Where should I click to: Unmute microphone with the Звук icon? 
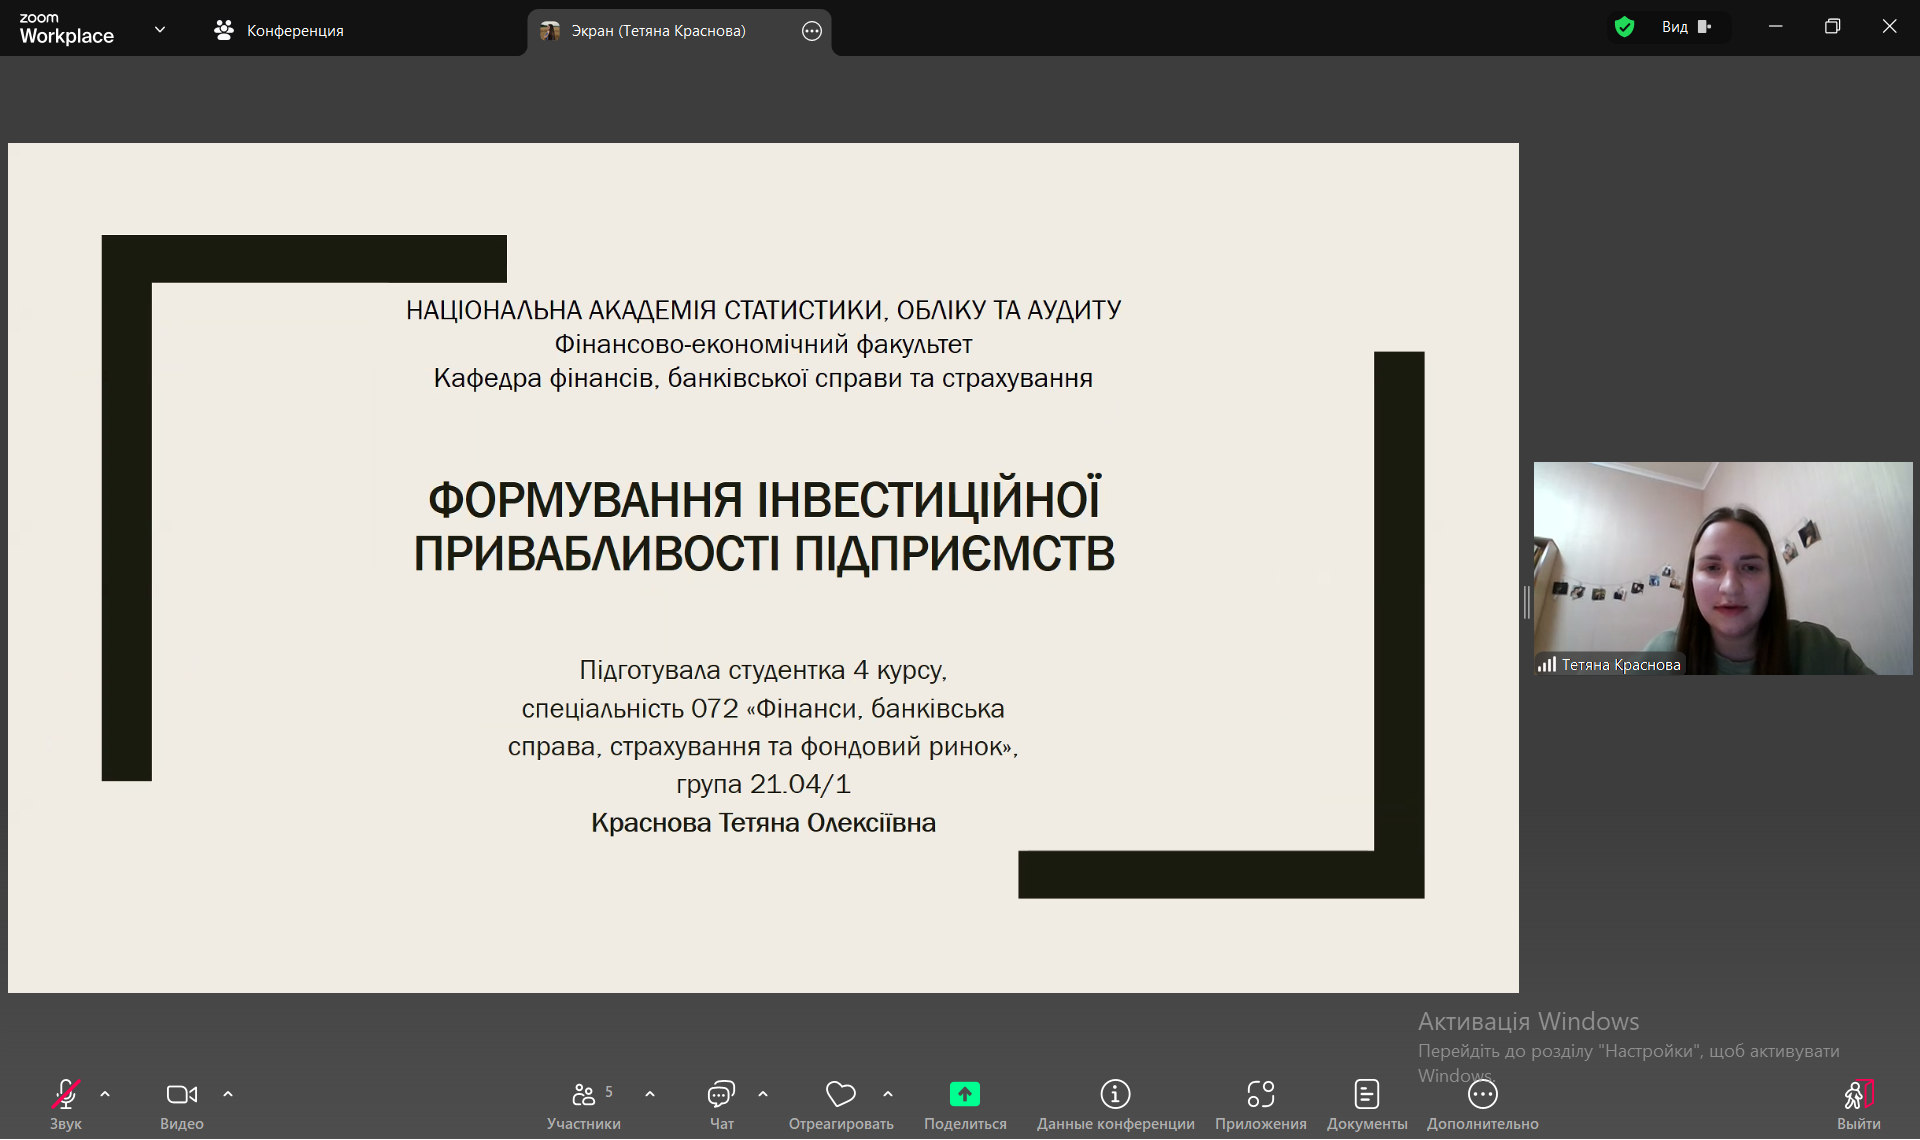(x=66, y=1095)
